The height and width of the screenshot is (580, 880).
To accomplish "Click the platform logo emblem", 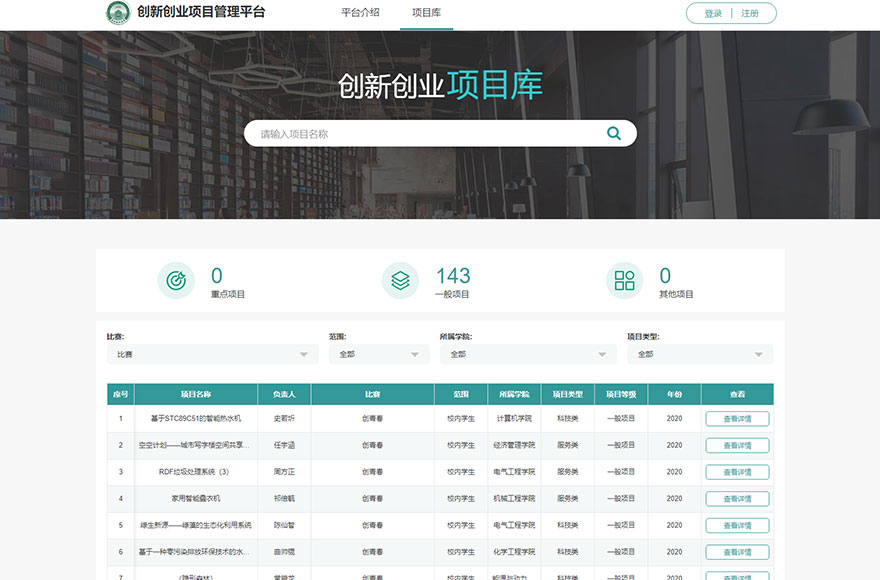I will (x=118, y=13).
